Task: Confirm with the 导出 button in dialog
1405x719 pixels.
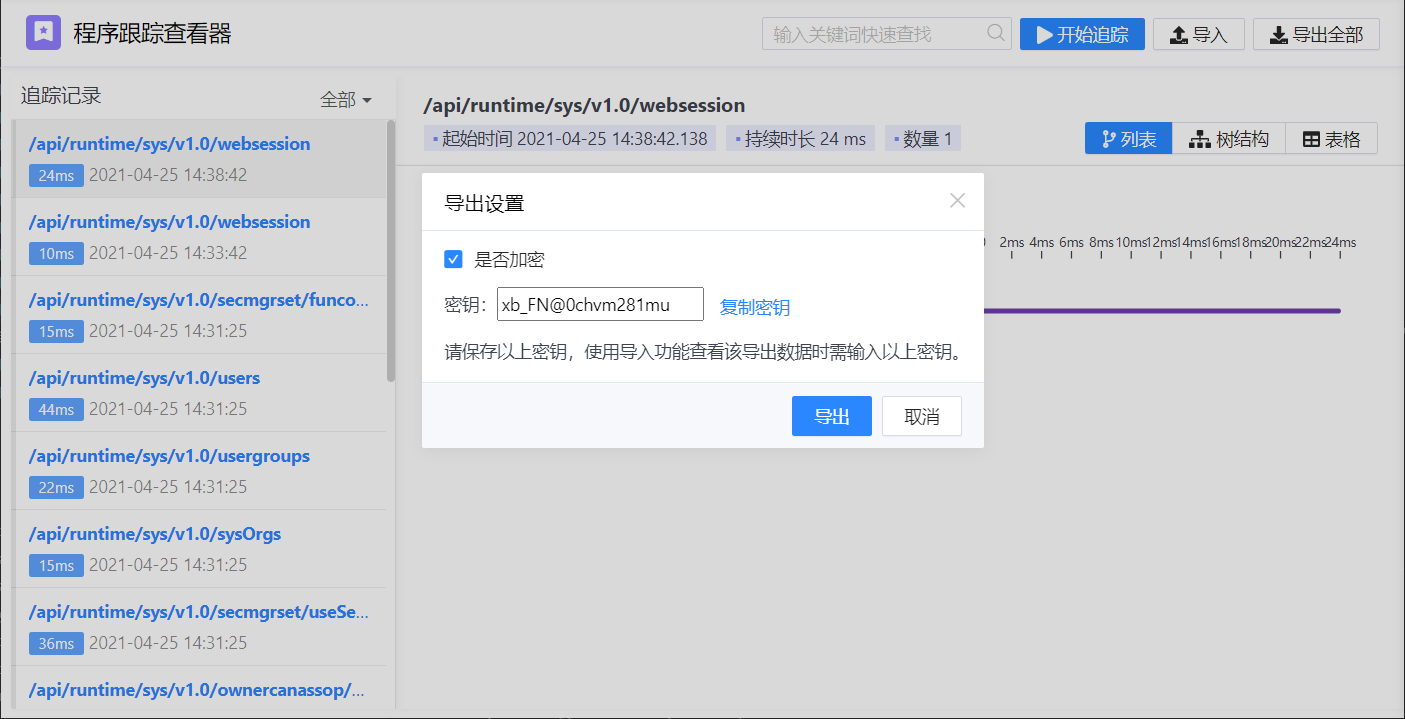Action: point(832,416)
